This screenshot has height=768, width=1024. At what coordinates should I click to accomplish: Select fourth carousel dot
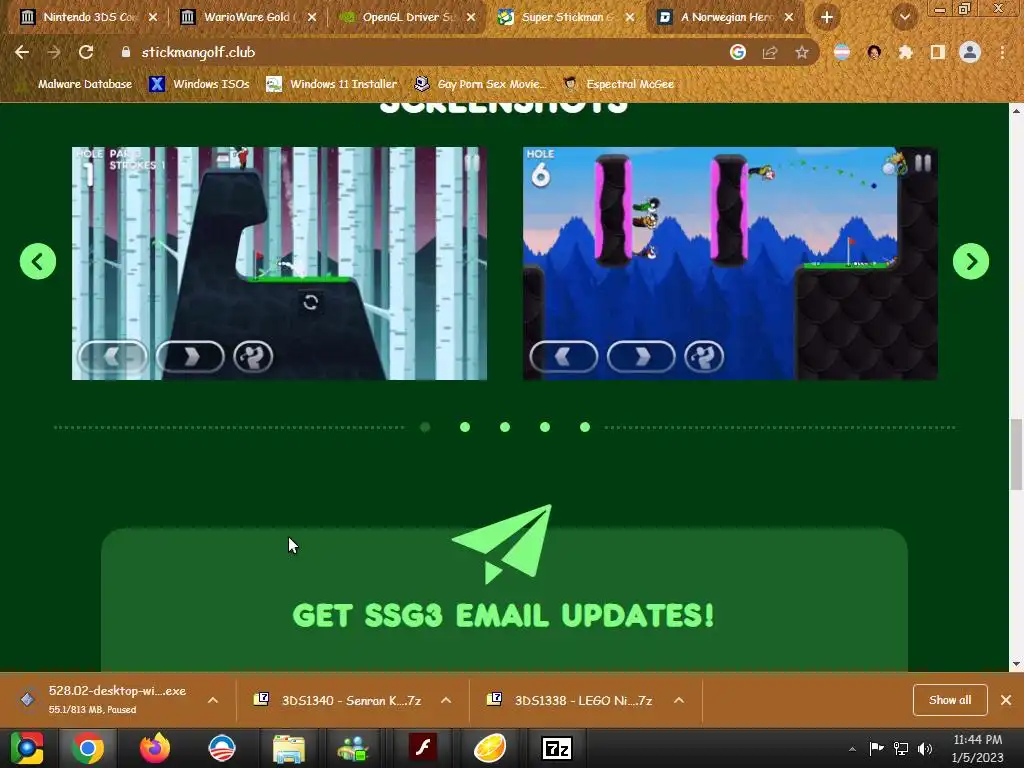point(545,427)
